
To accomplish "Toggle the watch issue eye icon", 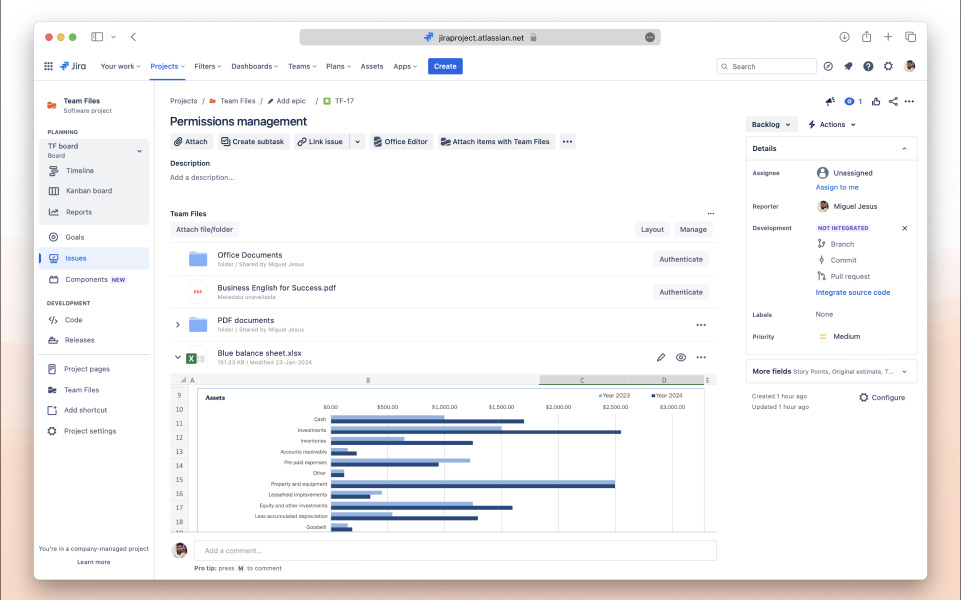I will (x=849, y=101).
